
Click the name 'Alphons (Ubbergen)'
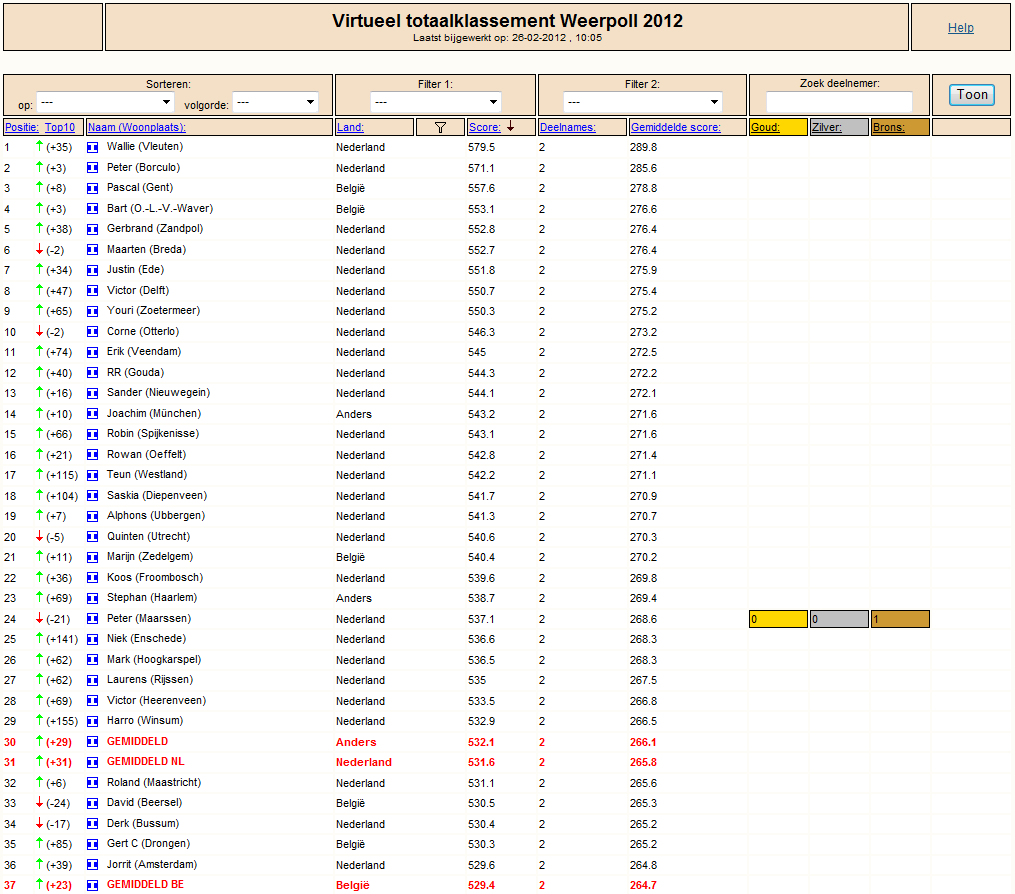(156, 515)
